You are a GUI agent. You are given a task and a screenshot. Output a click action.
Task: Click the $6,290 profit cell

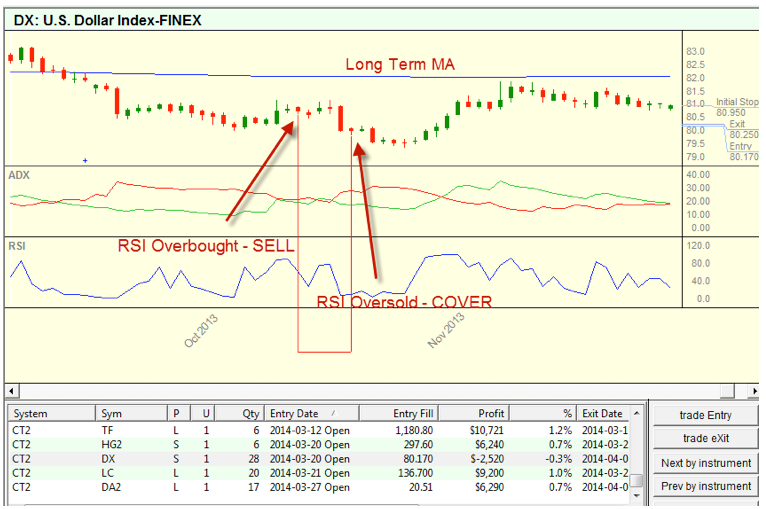[489, 487]
